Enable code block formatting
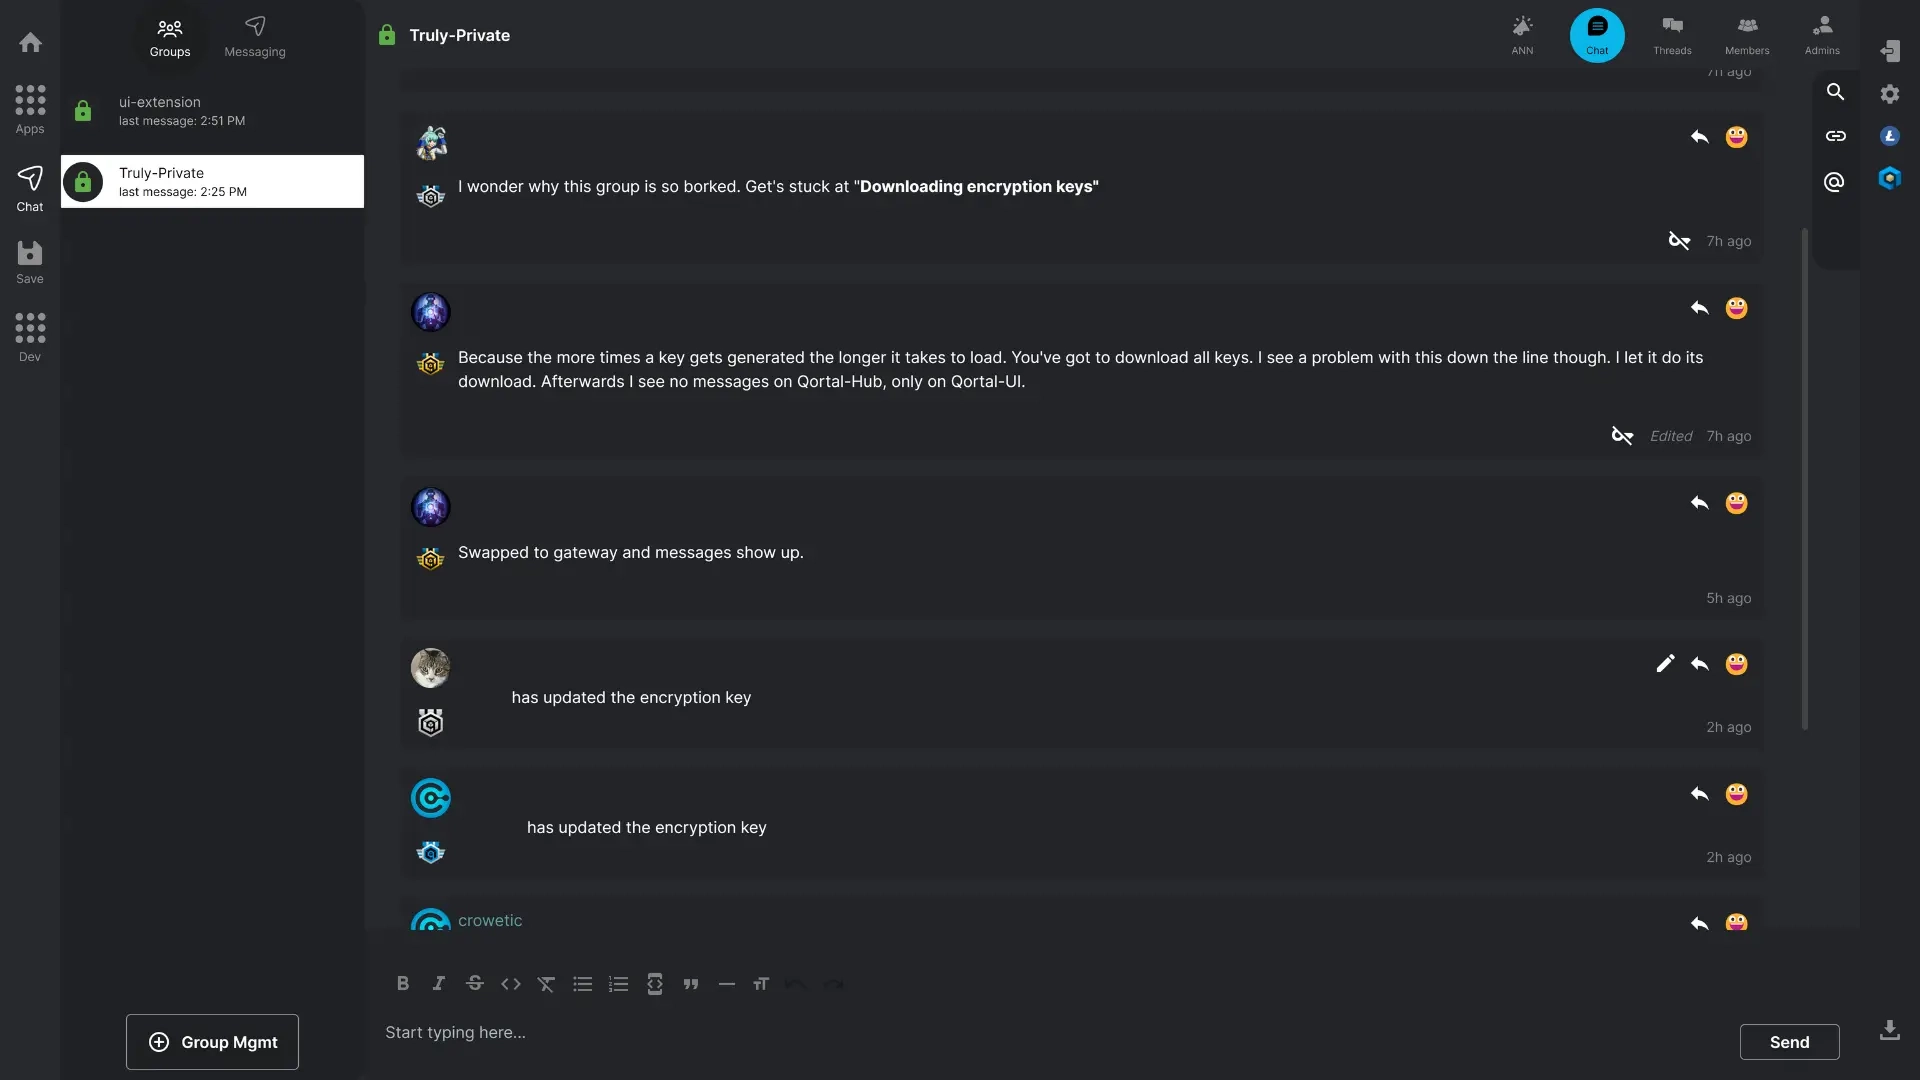The width and height of the screenshot is (1920, 1080). pyautogui.click(x=655, y=984)
